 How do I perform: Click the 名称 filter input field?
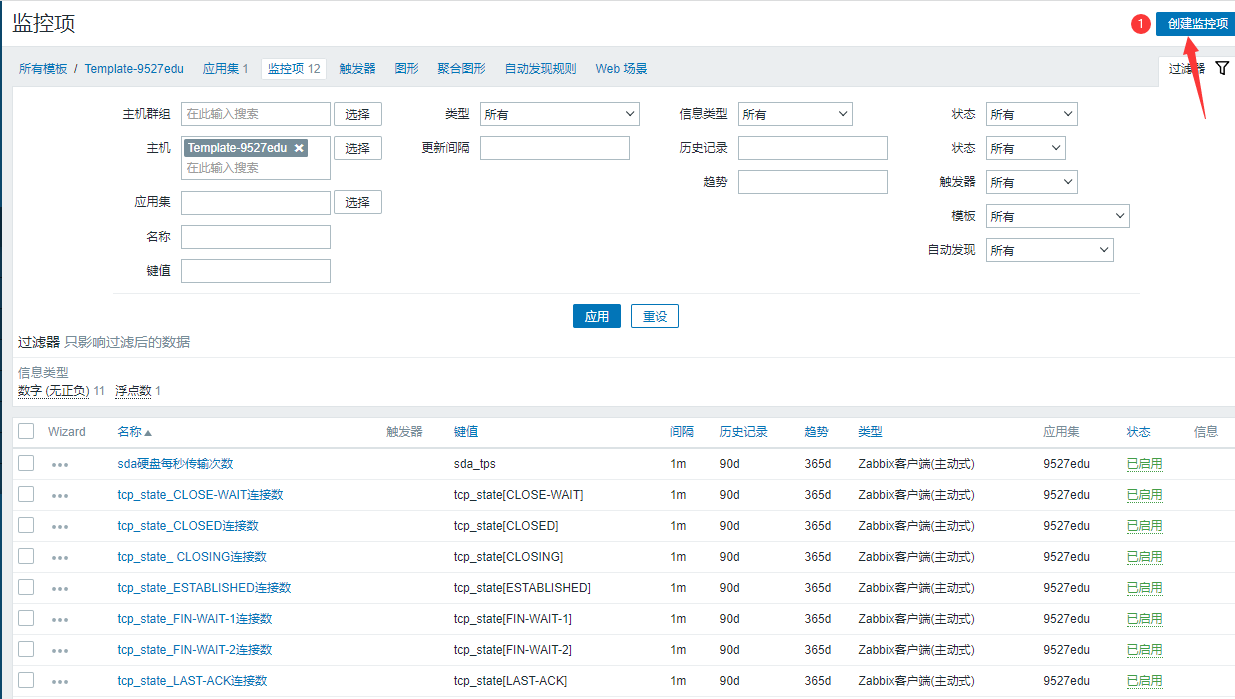tap(256, 237)
